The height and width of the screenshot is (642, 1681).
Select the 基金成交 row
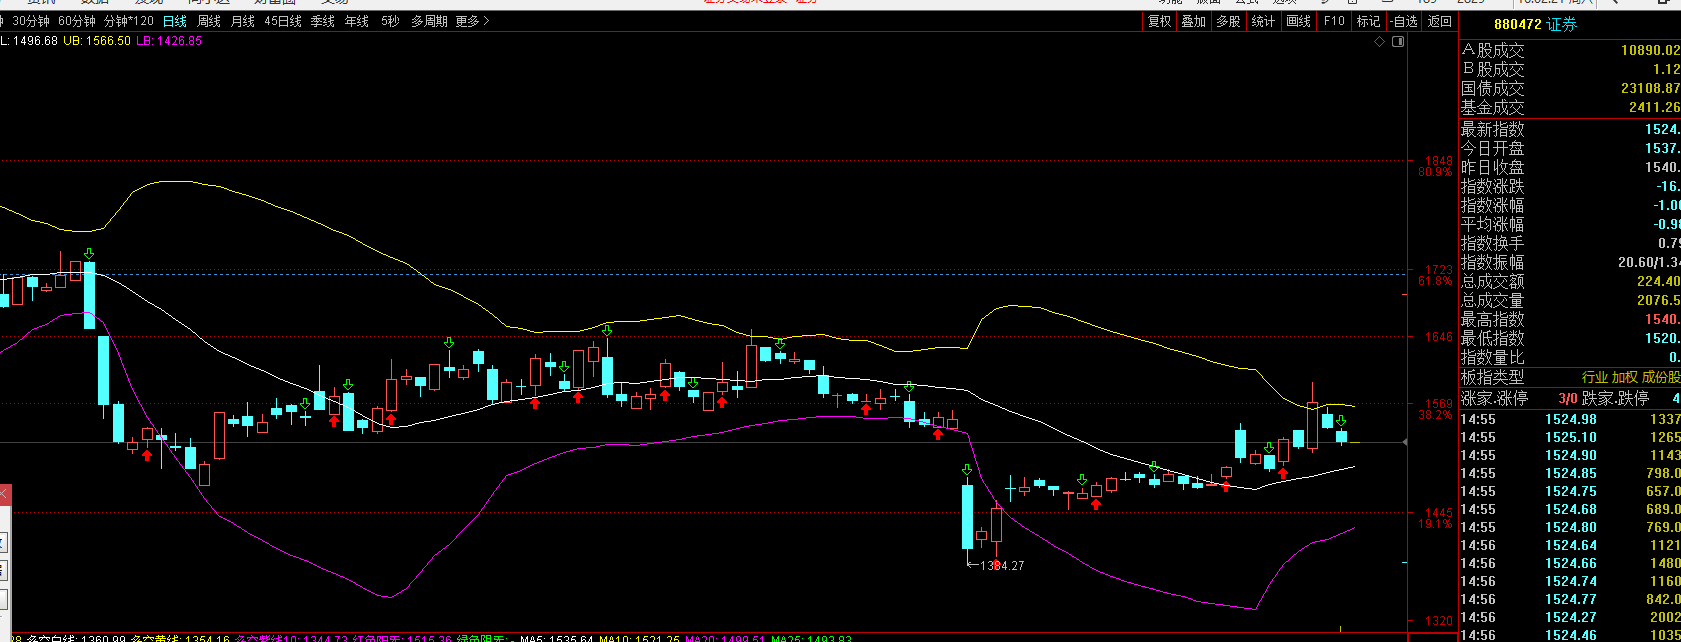pos(1570,107)
